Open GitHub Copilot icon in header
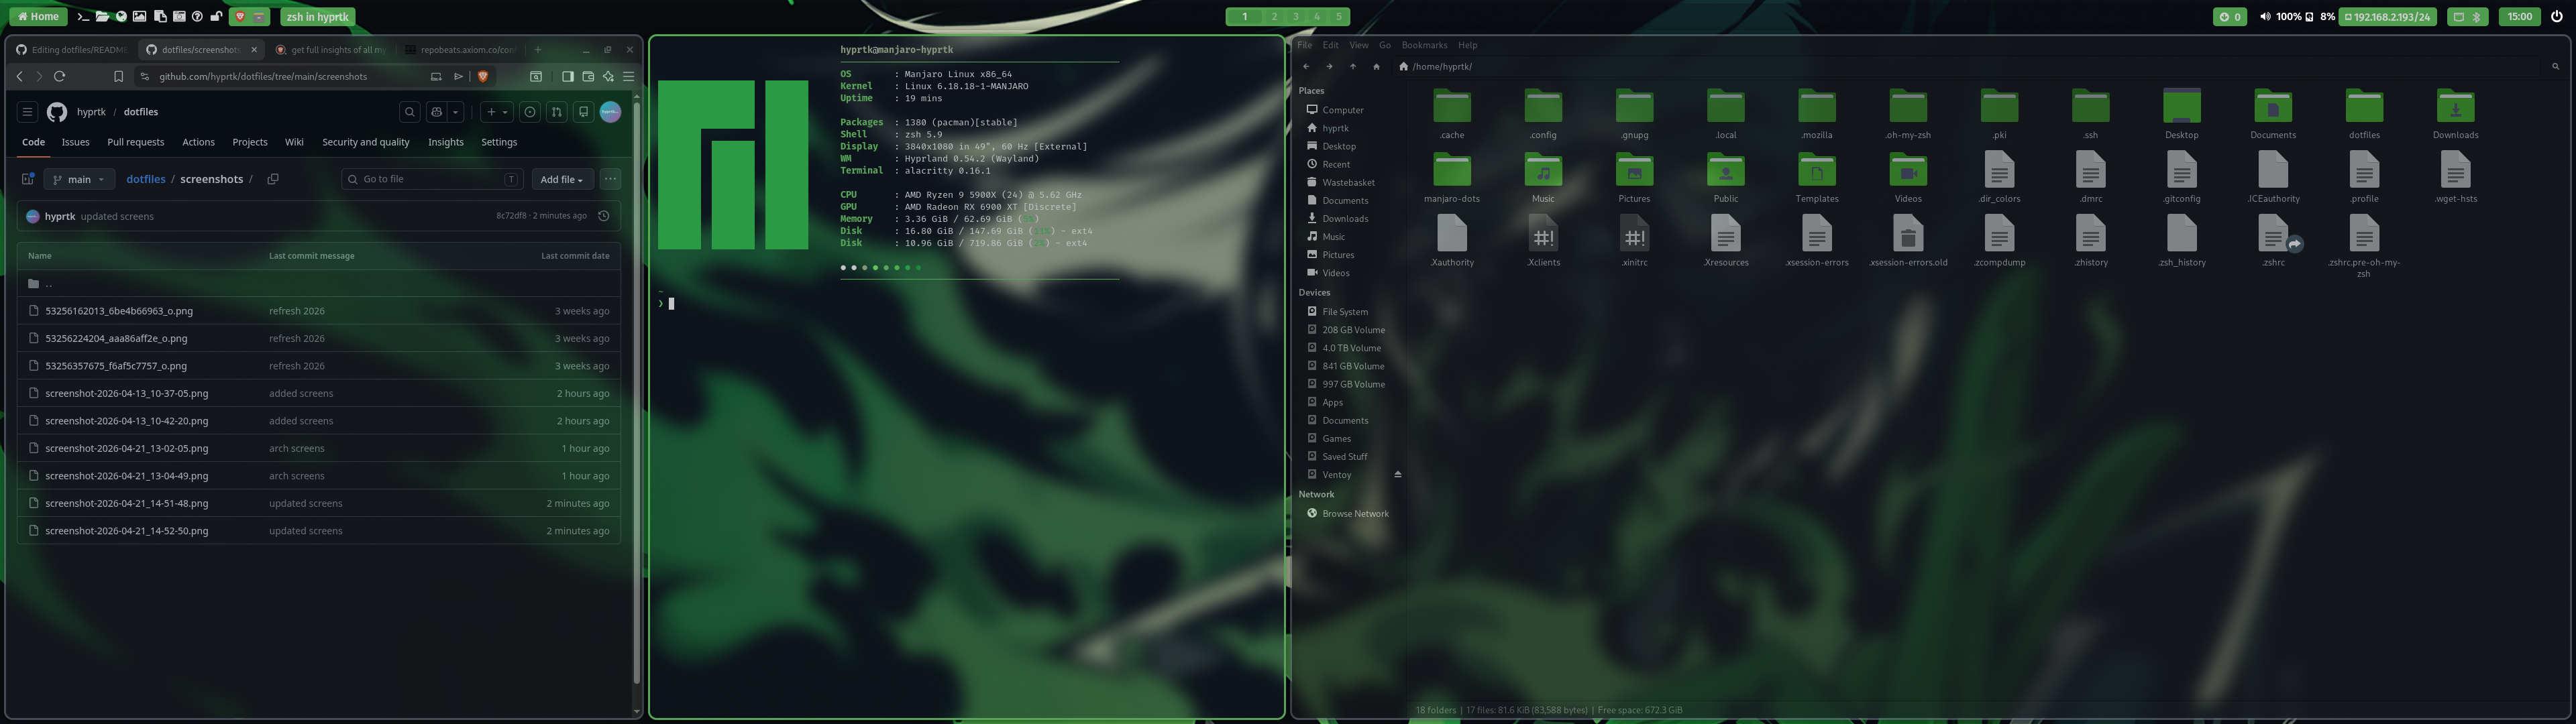This screenshot has height=724, width=2576. (436, 112)
